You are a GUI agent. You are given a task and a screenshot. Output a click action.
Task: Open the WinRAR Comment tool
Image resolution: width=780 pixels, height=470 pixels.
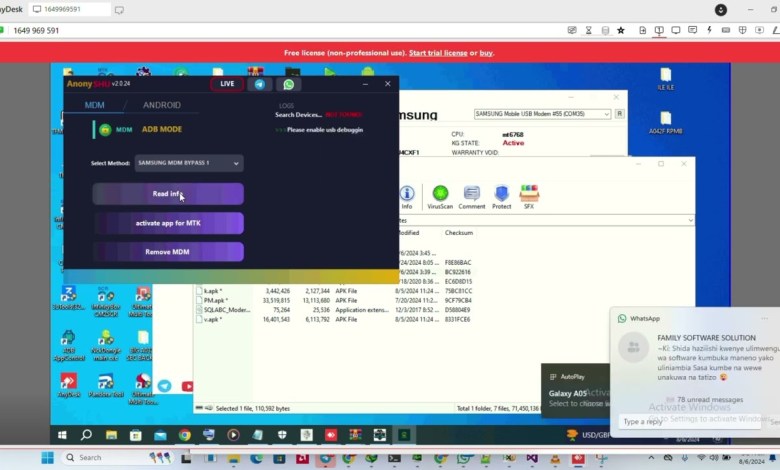pos(472,194)
